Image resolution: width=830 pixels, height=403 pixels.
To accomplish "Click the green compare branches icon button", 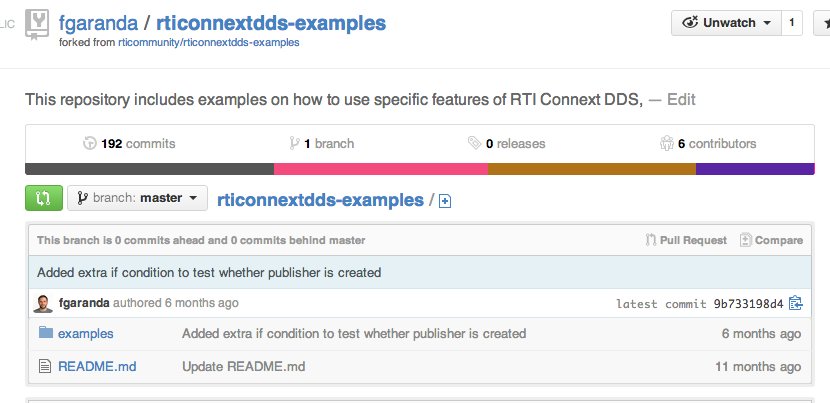I will coord(43,198).
